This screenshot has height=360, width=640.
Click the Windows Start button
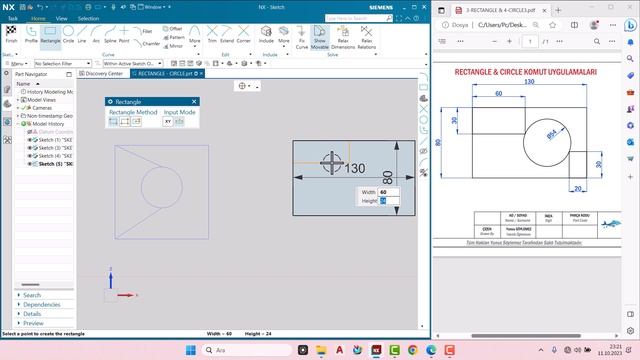(x=191, y=350)
